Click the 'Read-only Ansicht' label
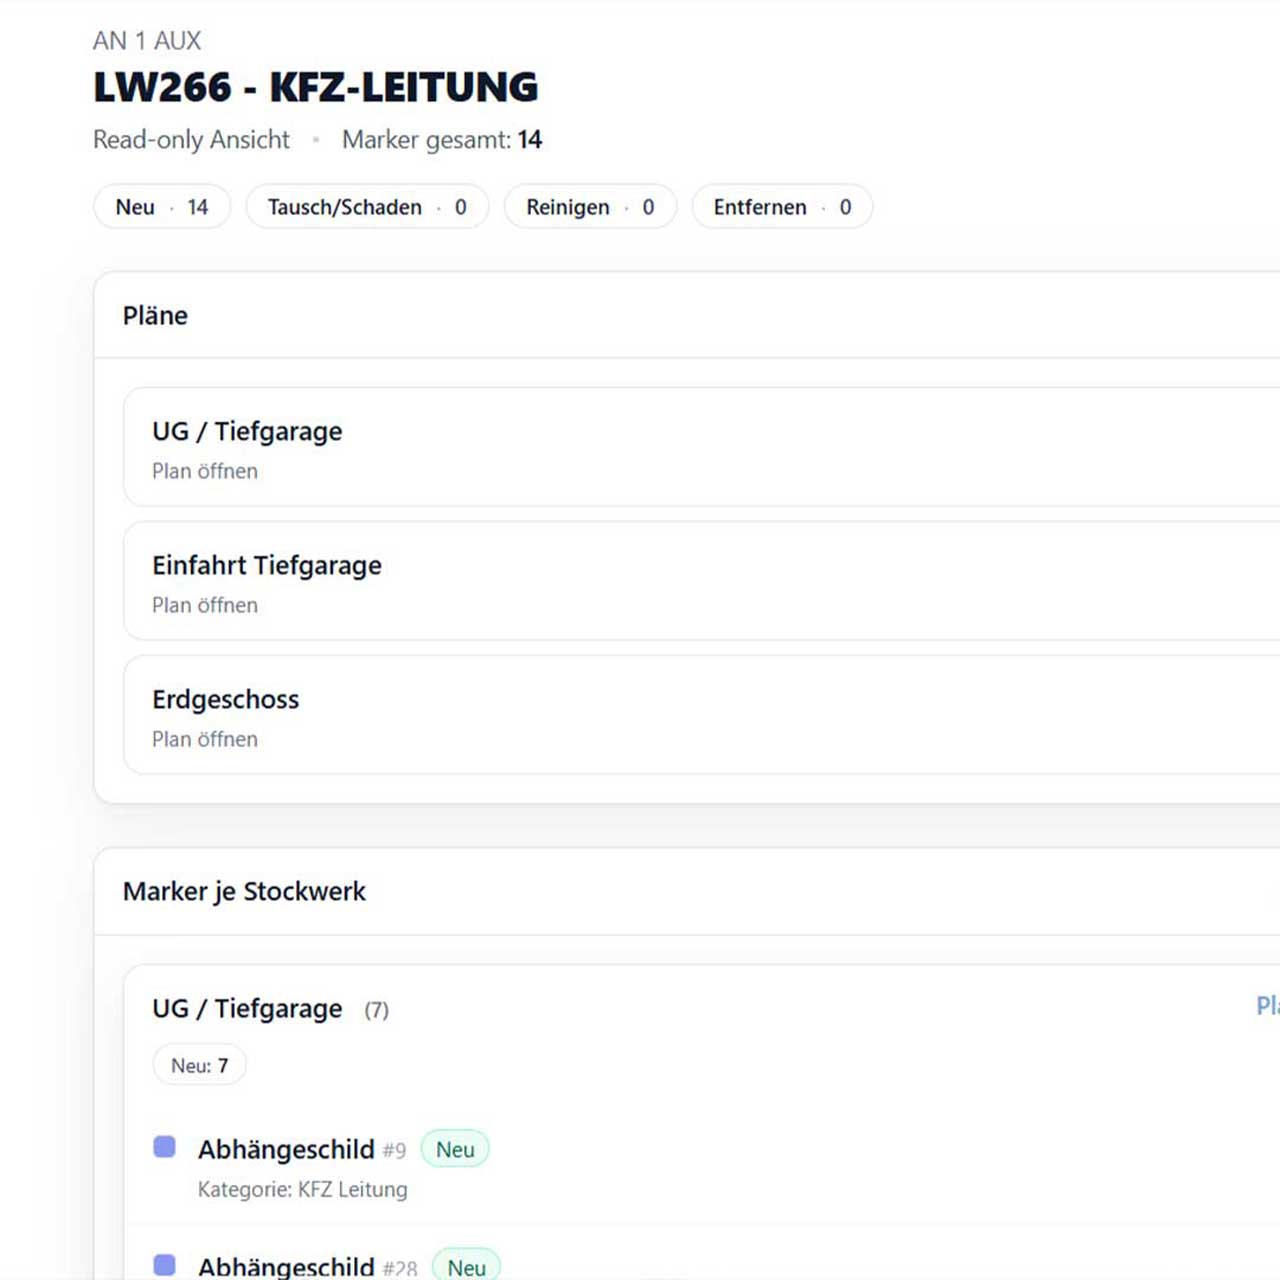The image size is (1280, 1280). tap(191, 140)
